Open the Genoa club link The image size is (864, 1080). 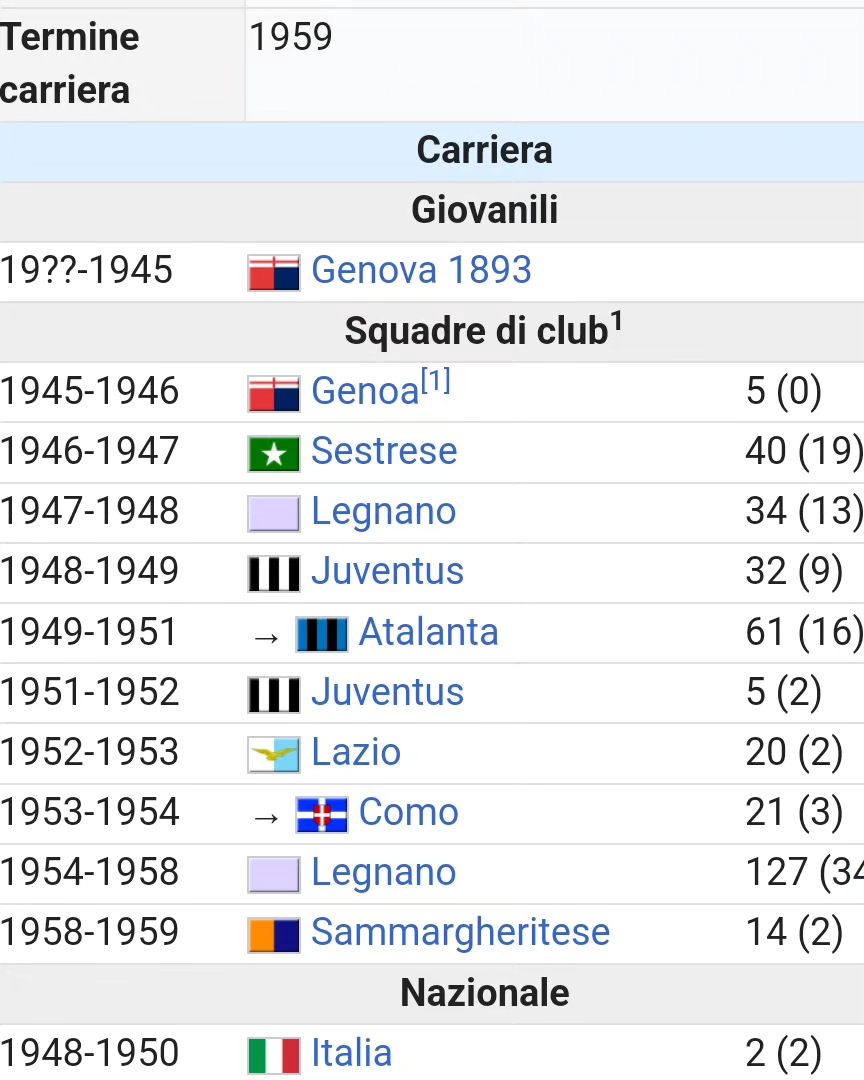point(365,392)
